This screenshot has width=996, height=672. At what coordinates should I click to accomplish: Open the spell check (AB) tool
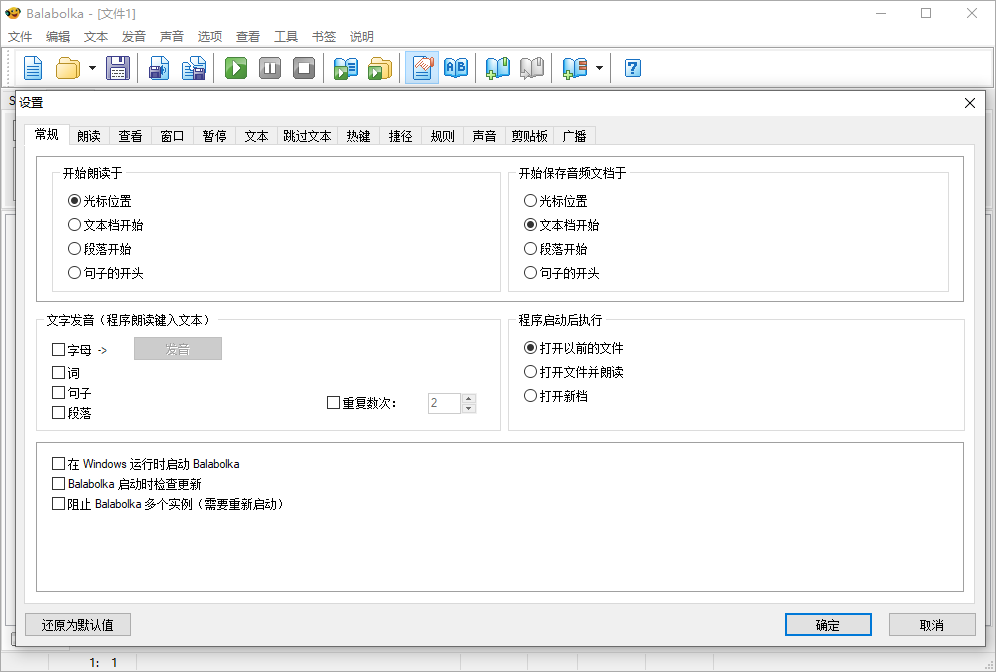[x=456, y=67]
